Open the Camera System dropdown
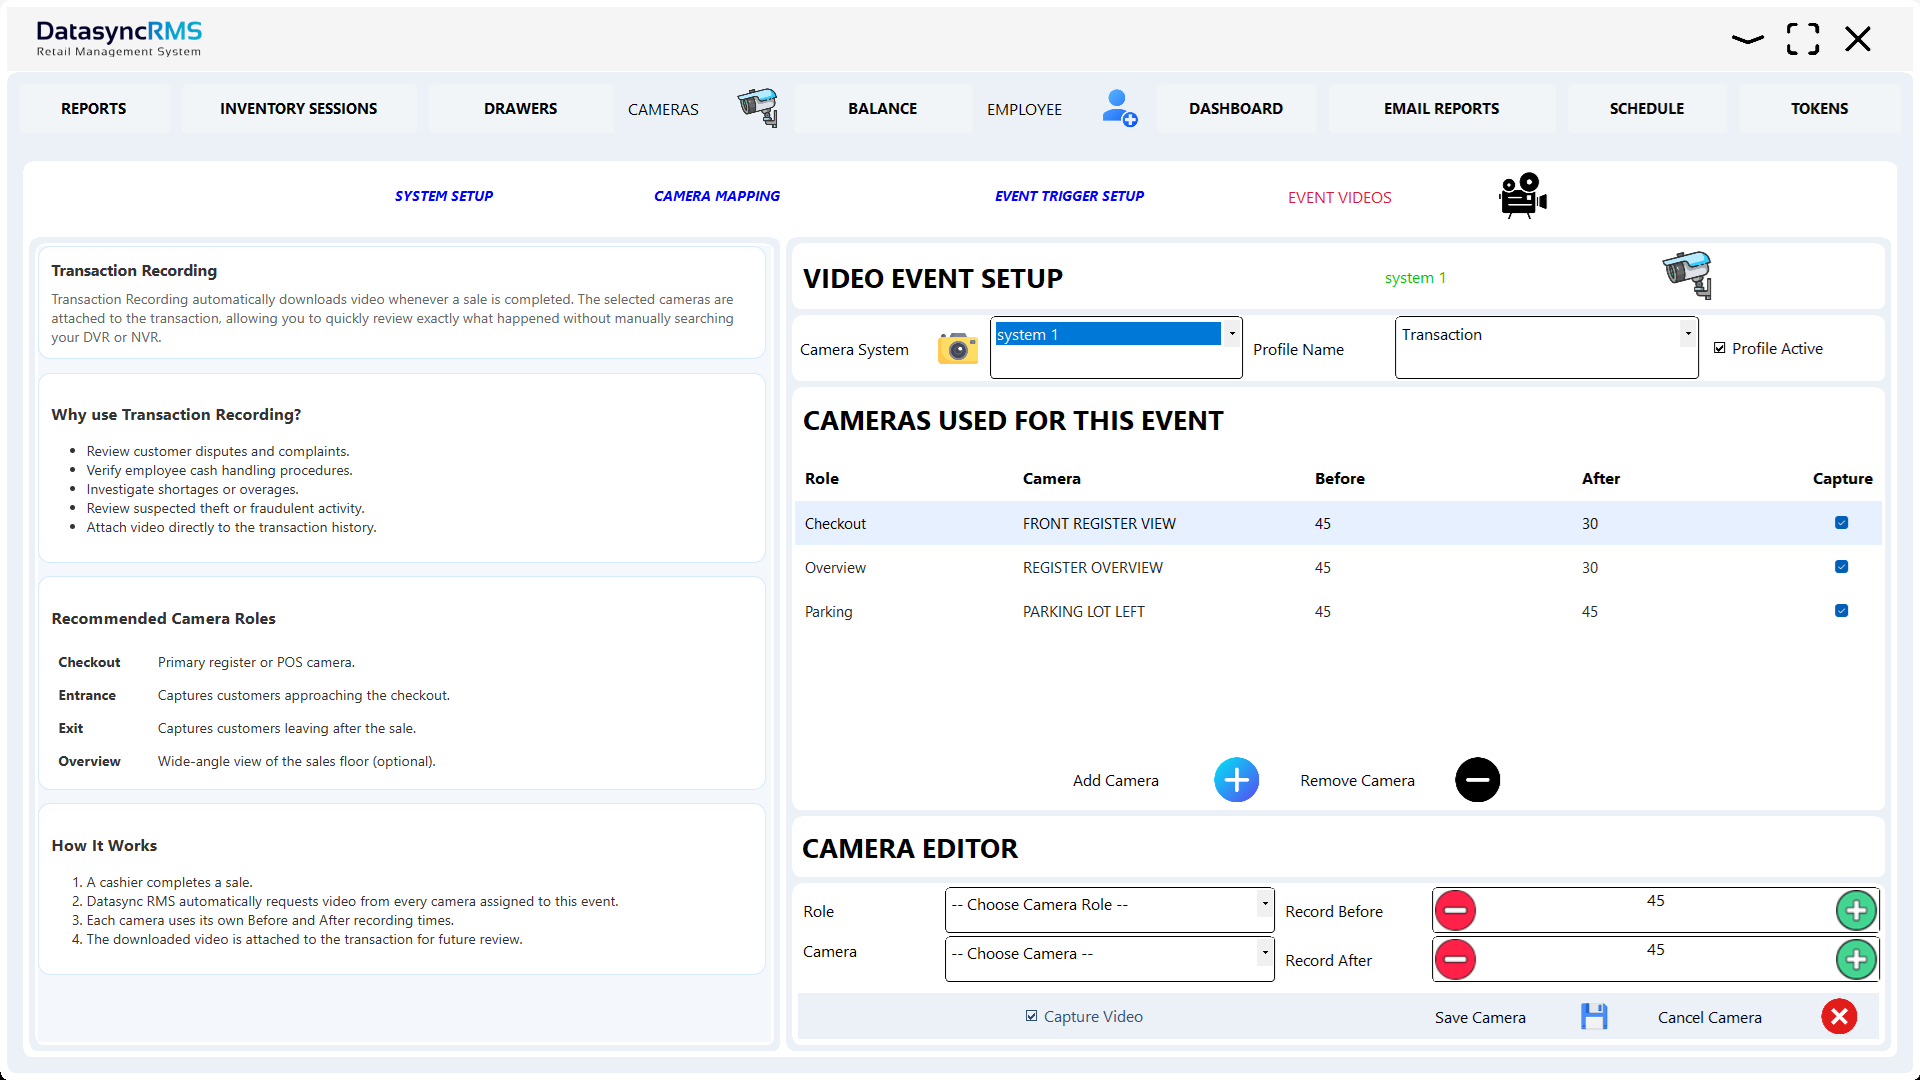Image resolution: width=1920 pixels, height=1080 pixels. coord(1232,334)
